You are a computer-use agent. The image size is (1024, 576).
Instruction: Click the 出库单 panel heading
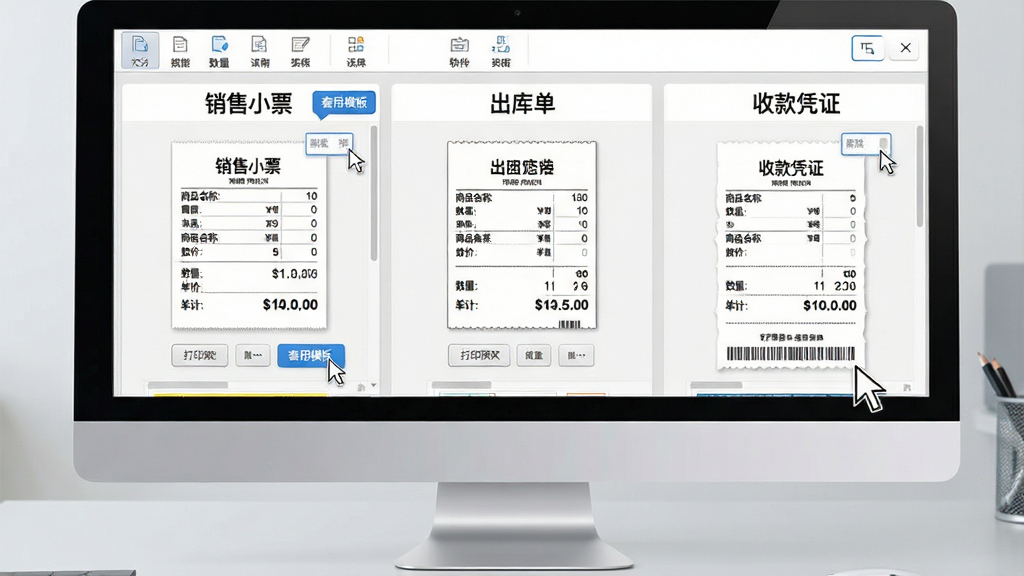coord(522,103)
